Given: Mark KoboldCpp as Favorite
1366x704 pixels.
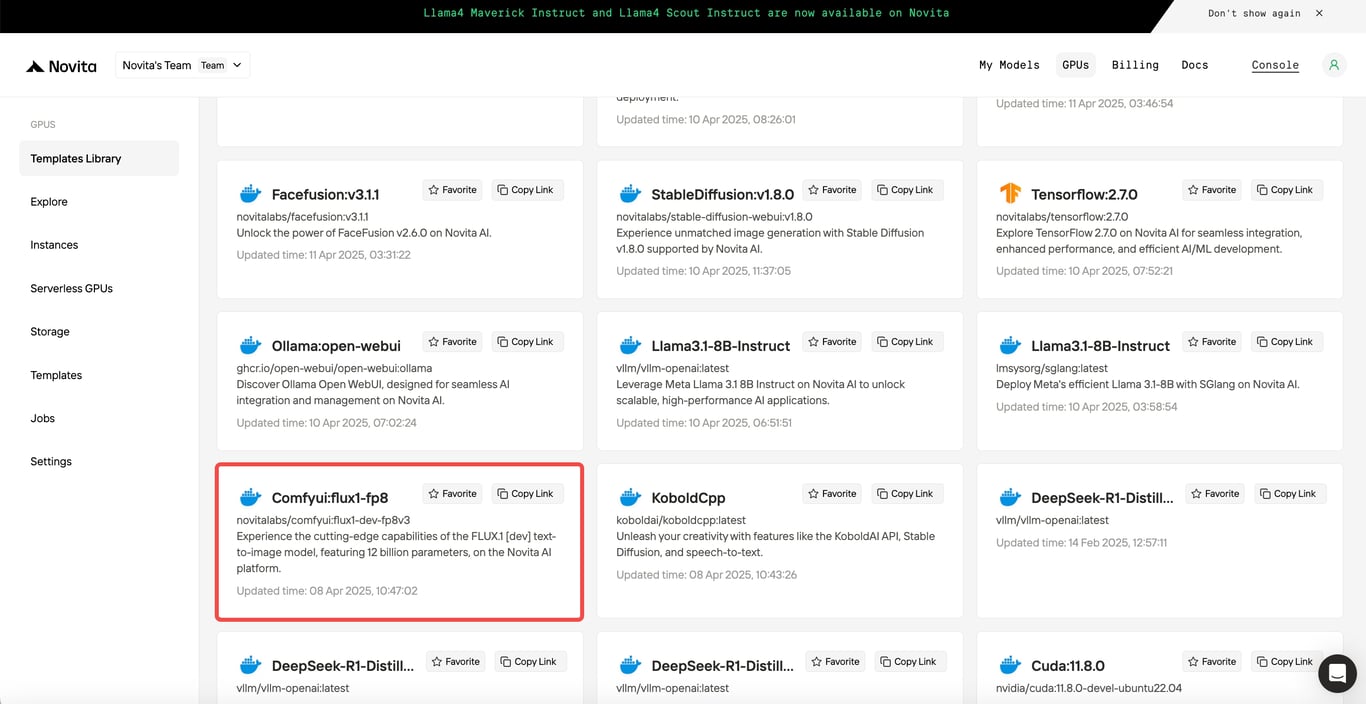Looking at the screenshot, I should pos(832,494).
